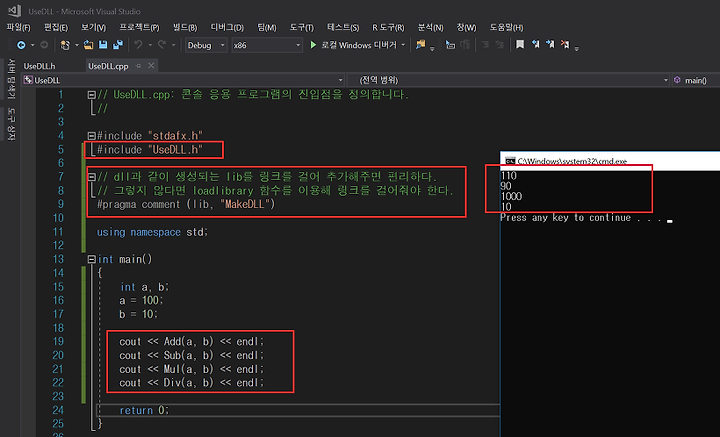Close the UseDLL.cpp tab
The image size is (720, 437).
coord(151,66)
